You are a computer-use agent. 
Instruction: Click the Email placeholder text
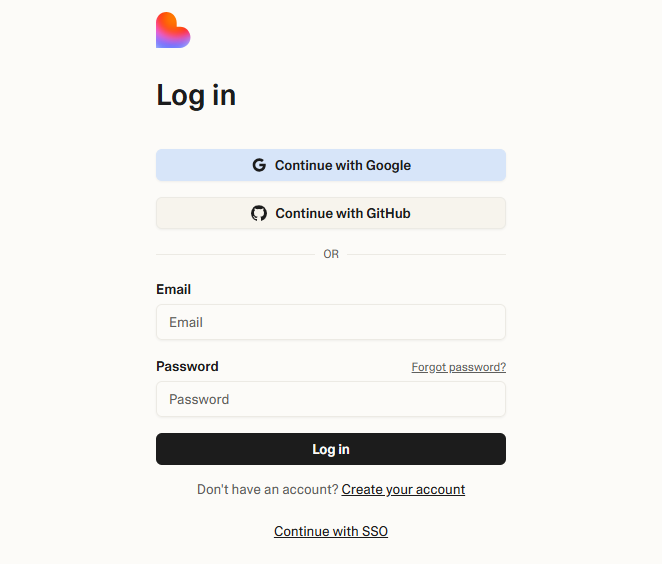tap(186, 323)
